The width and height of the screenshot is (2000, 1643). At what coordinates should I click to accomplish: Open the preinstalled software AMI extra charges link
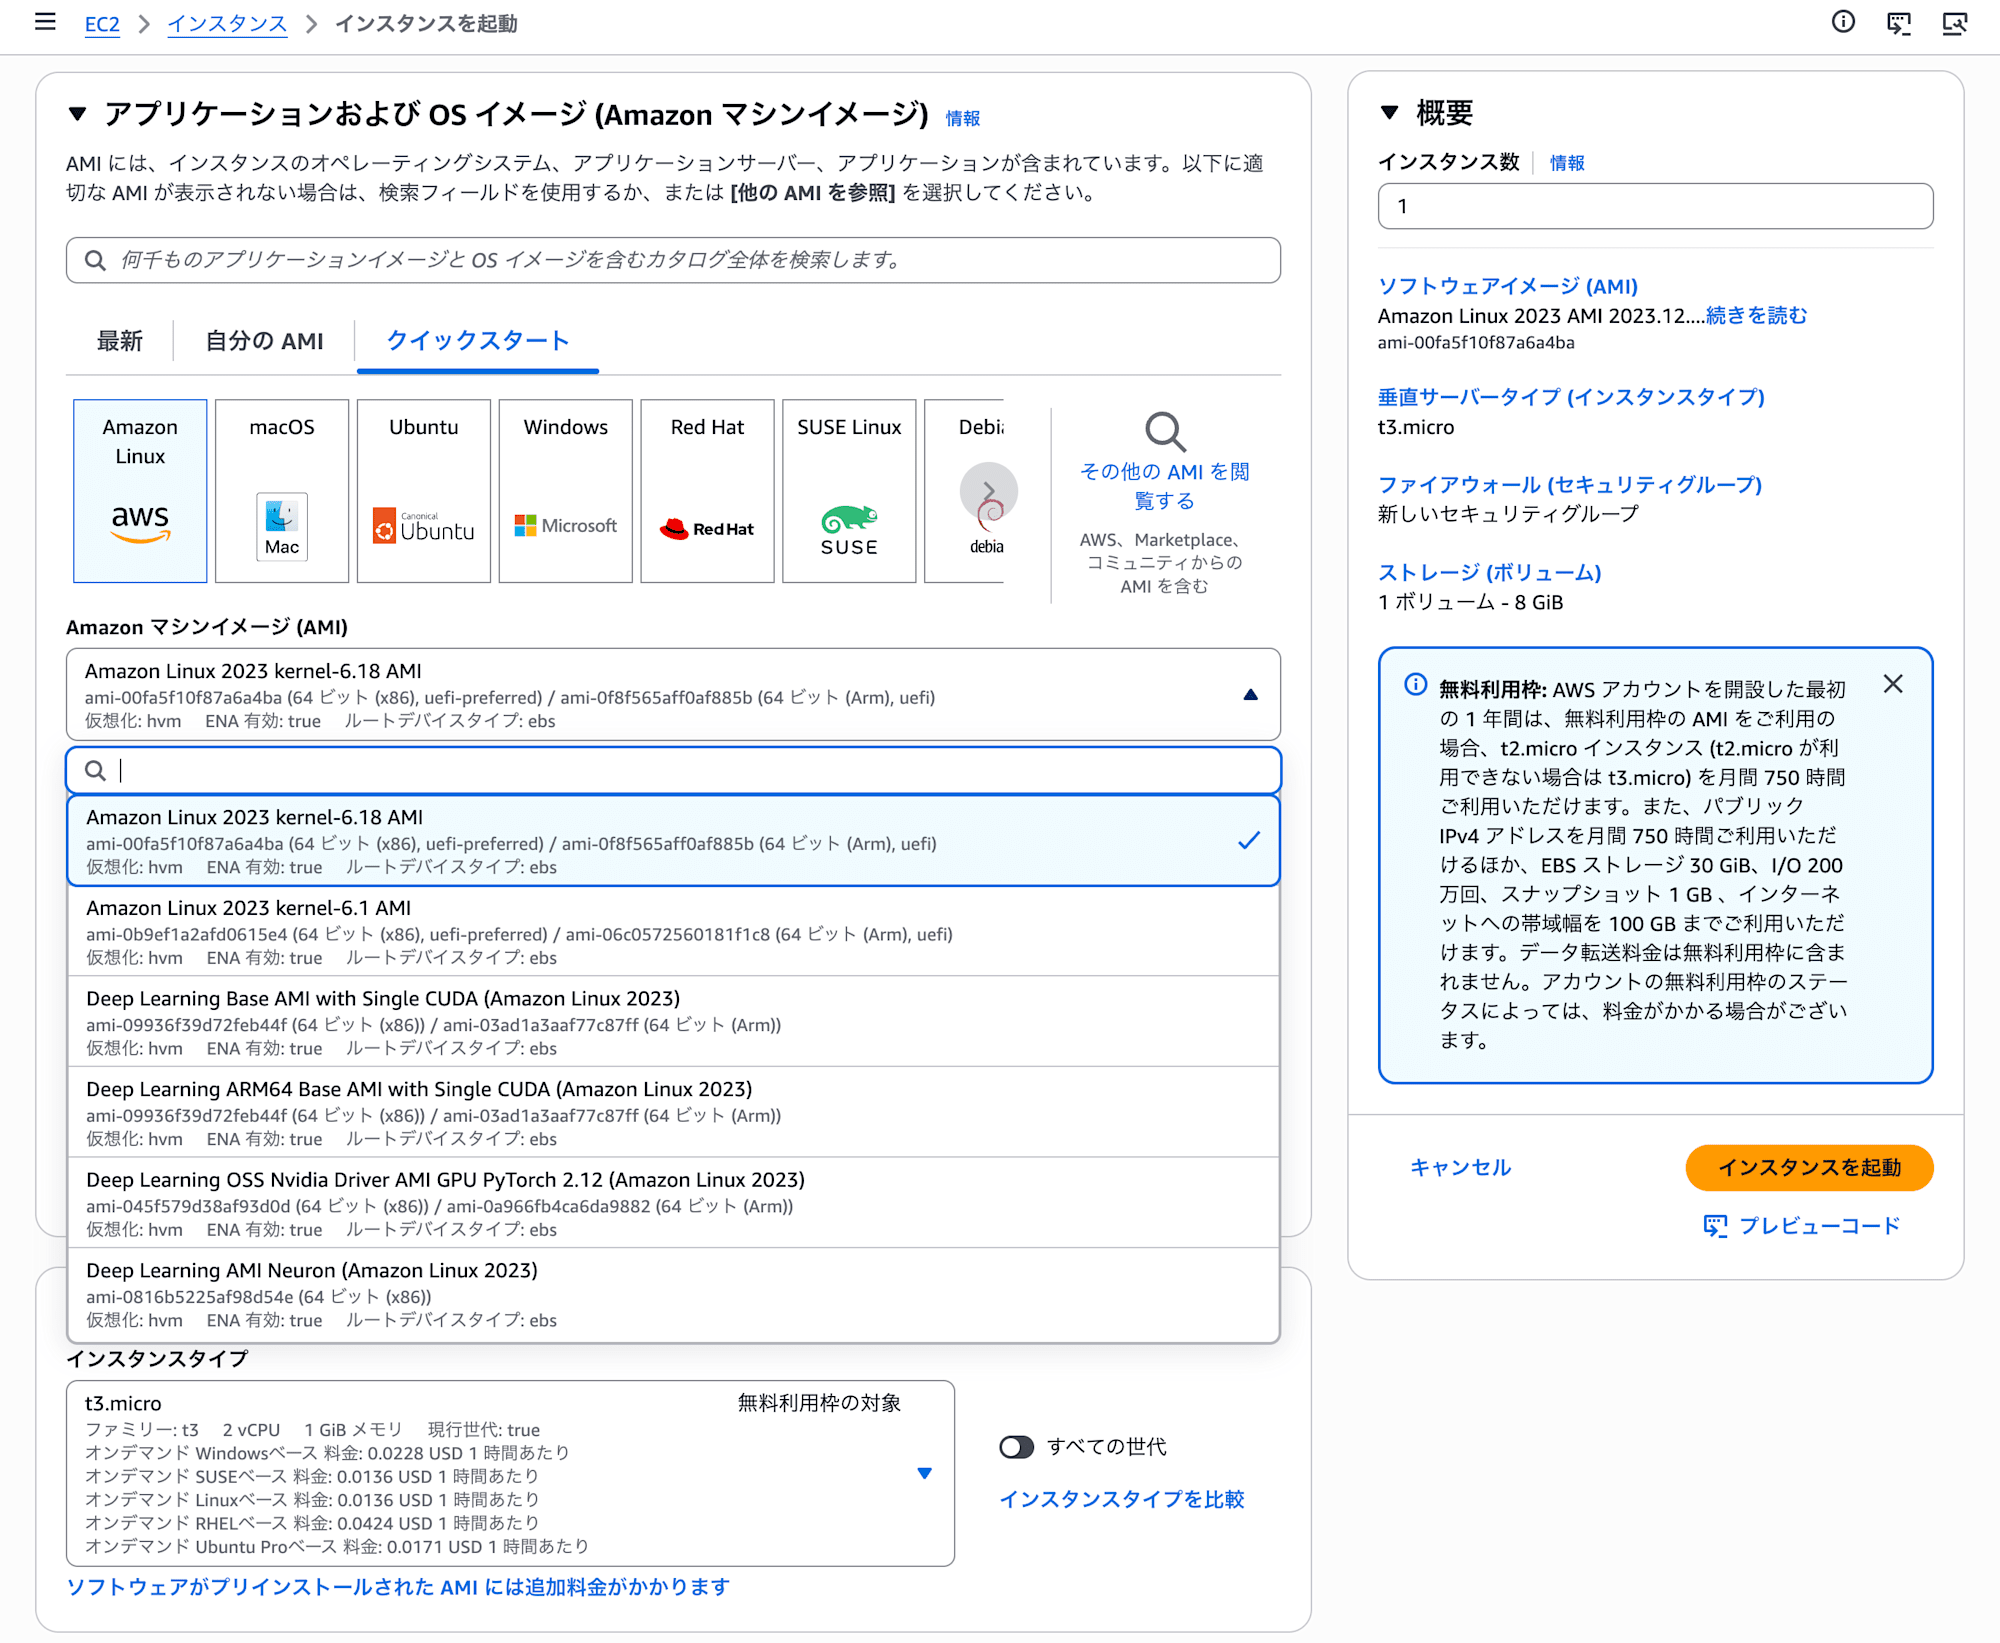coord(398,1587)
